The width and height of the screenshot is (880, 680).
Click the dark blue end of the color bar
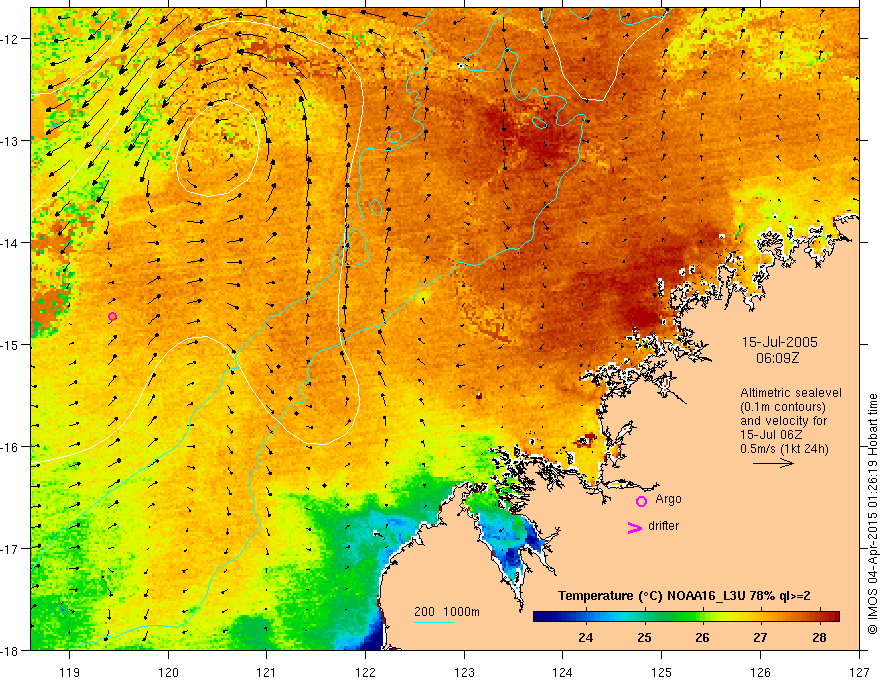click(x=540, y=616)
